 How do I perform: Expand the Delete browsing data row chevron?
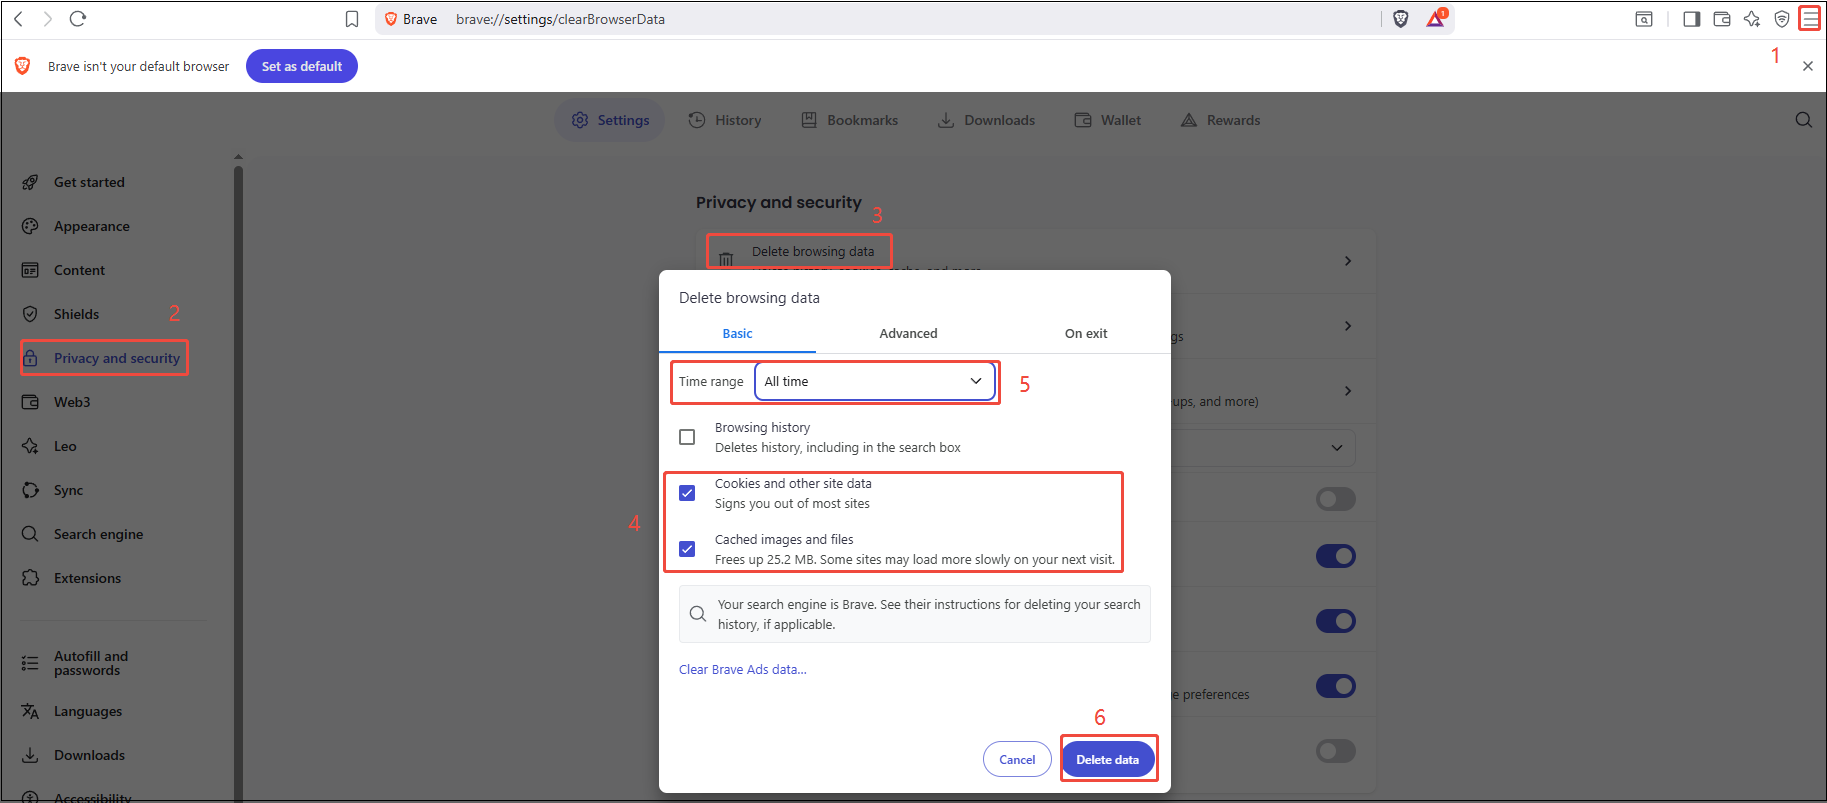coord(1348,261)
